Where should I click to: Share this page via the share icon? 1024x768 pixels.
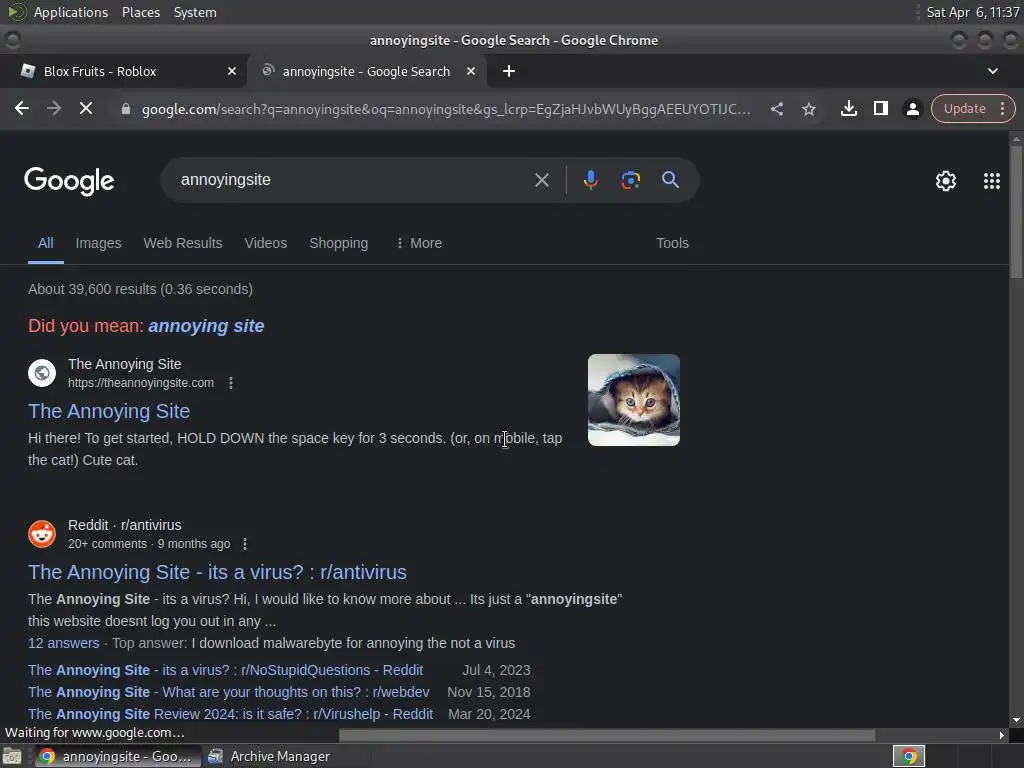(x=776, y=109)
